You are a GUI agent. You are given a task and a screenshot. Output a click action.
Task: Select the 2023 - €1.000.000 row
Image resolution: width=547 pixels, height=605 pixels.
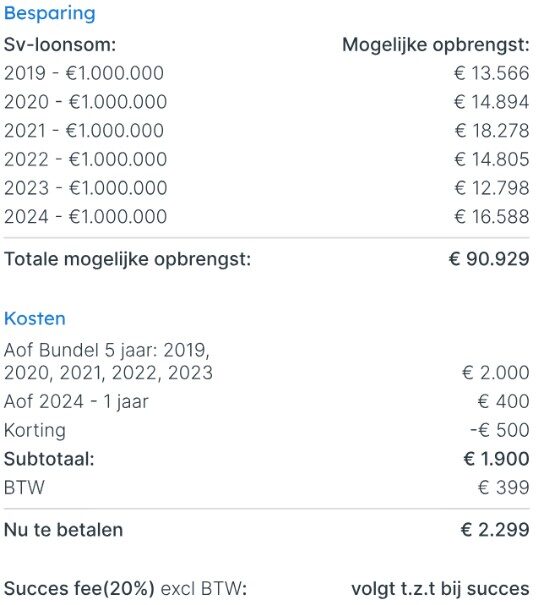[267, 188]
